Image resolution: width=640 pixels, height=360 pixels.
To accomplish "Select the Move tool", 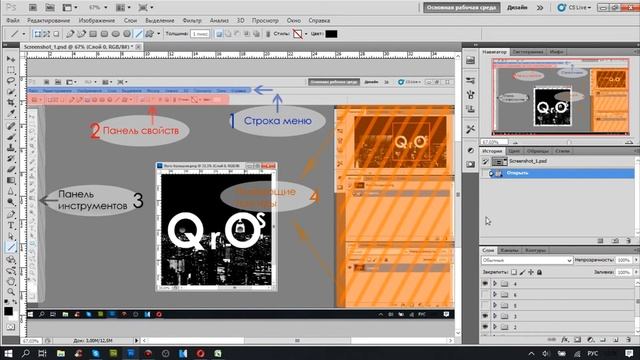I will click(x=11, y=59).
